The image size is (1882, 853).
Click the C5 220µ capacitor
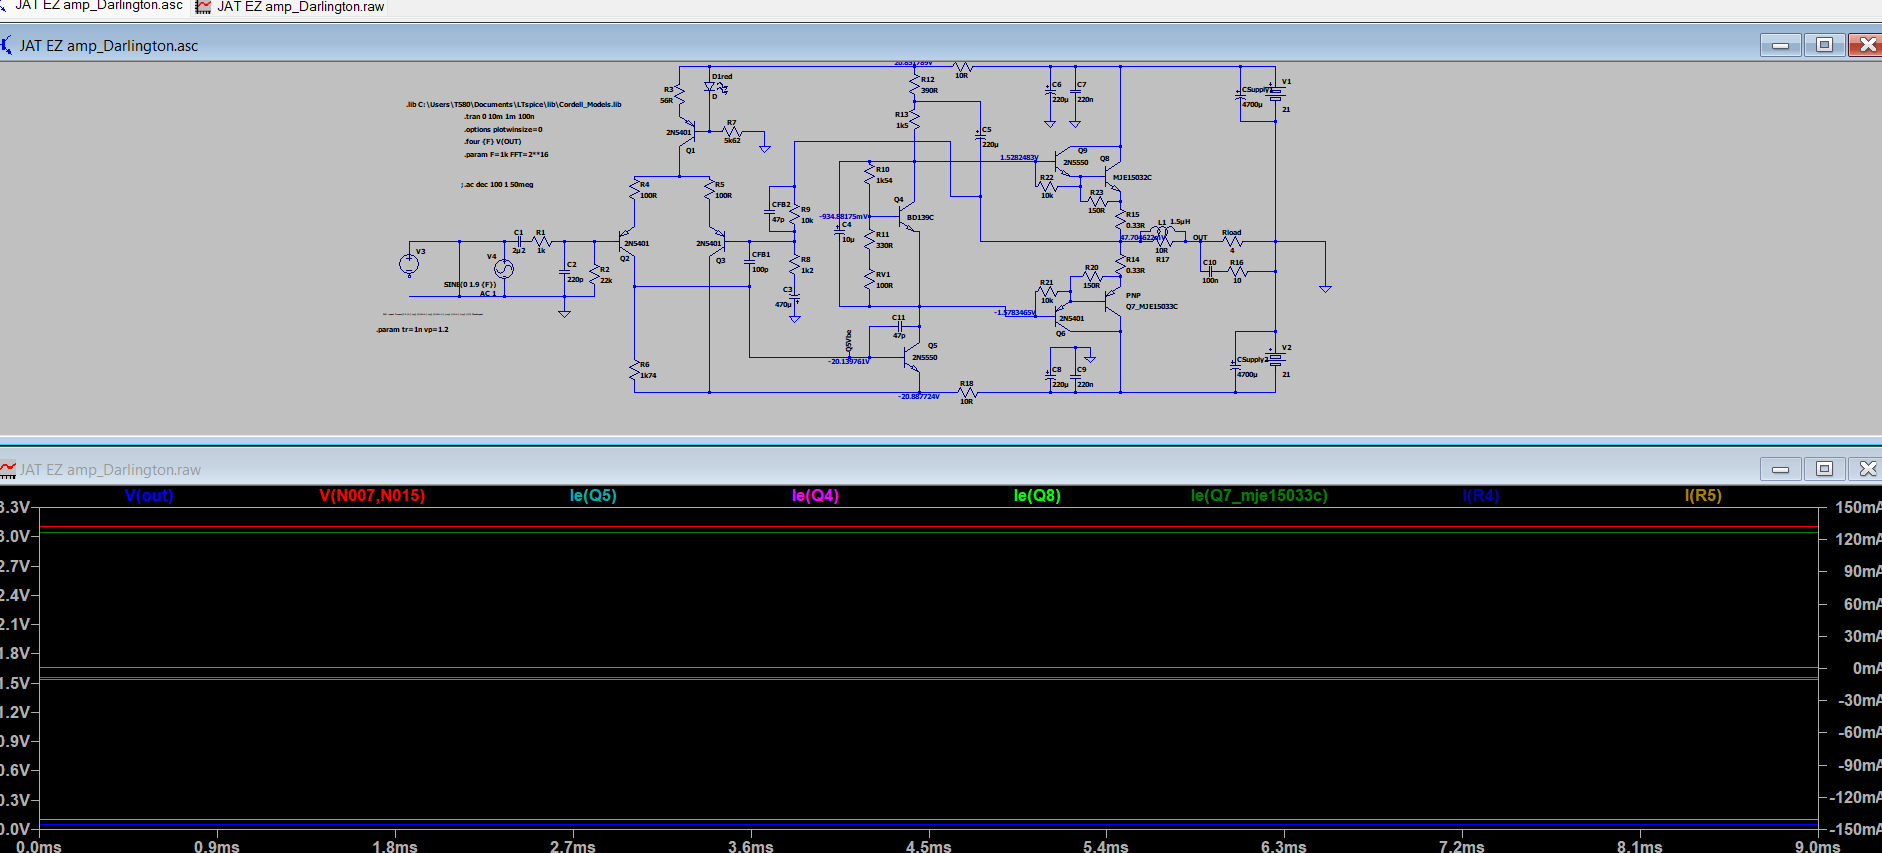click(x=980, y=134)
